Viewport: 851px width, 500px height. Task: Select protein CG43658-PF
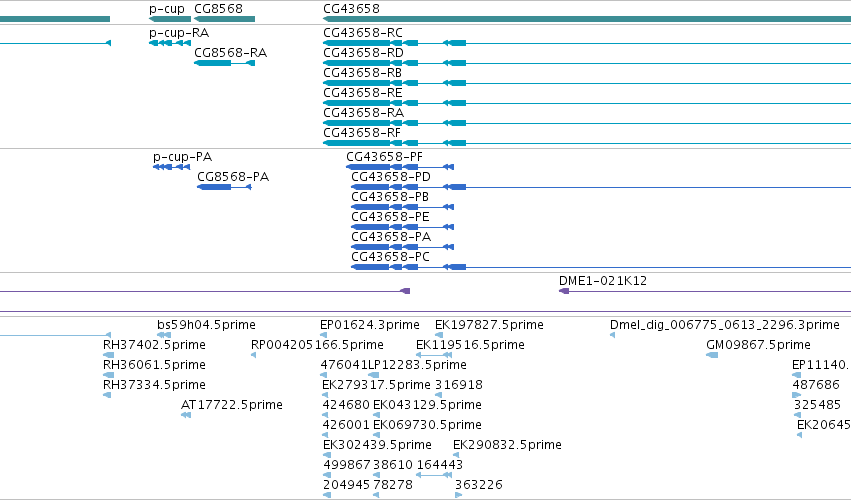pyautogui.click(x=384, y=157)
